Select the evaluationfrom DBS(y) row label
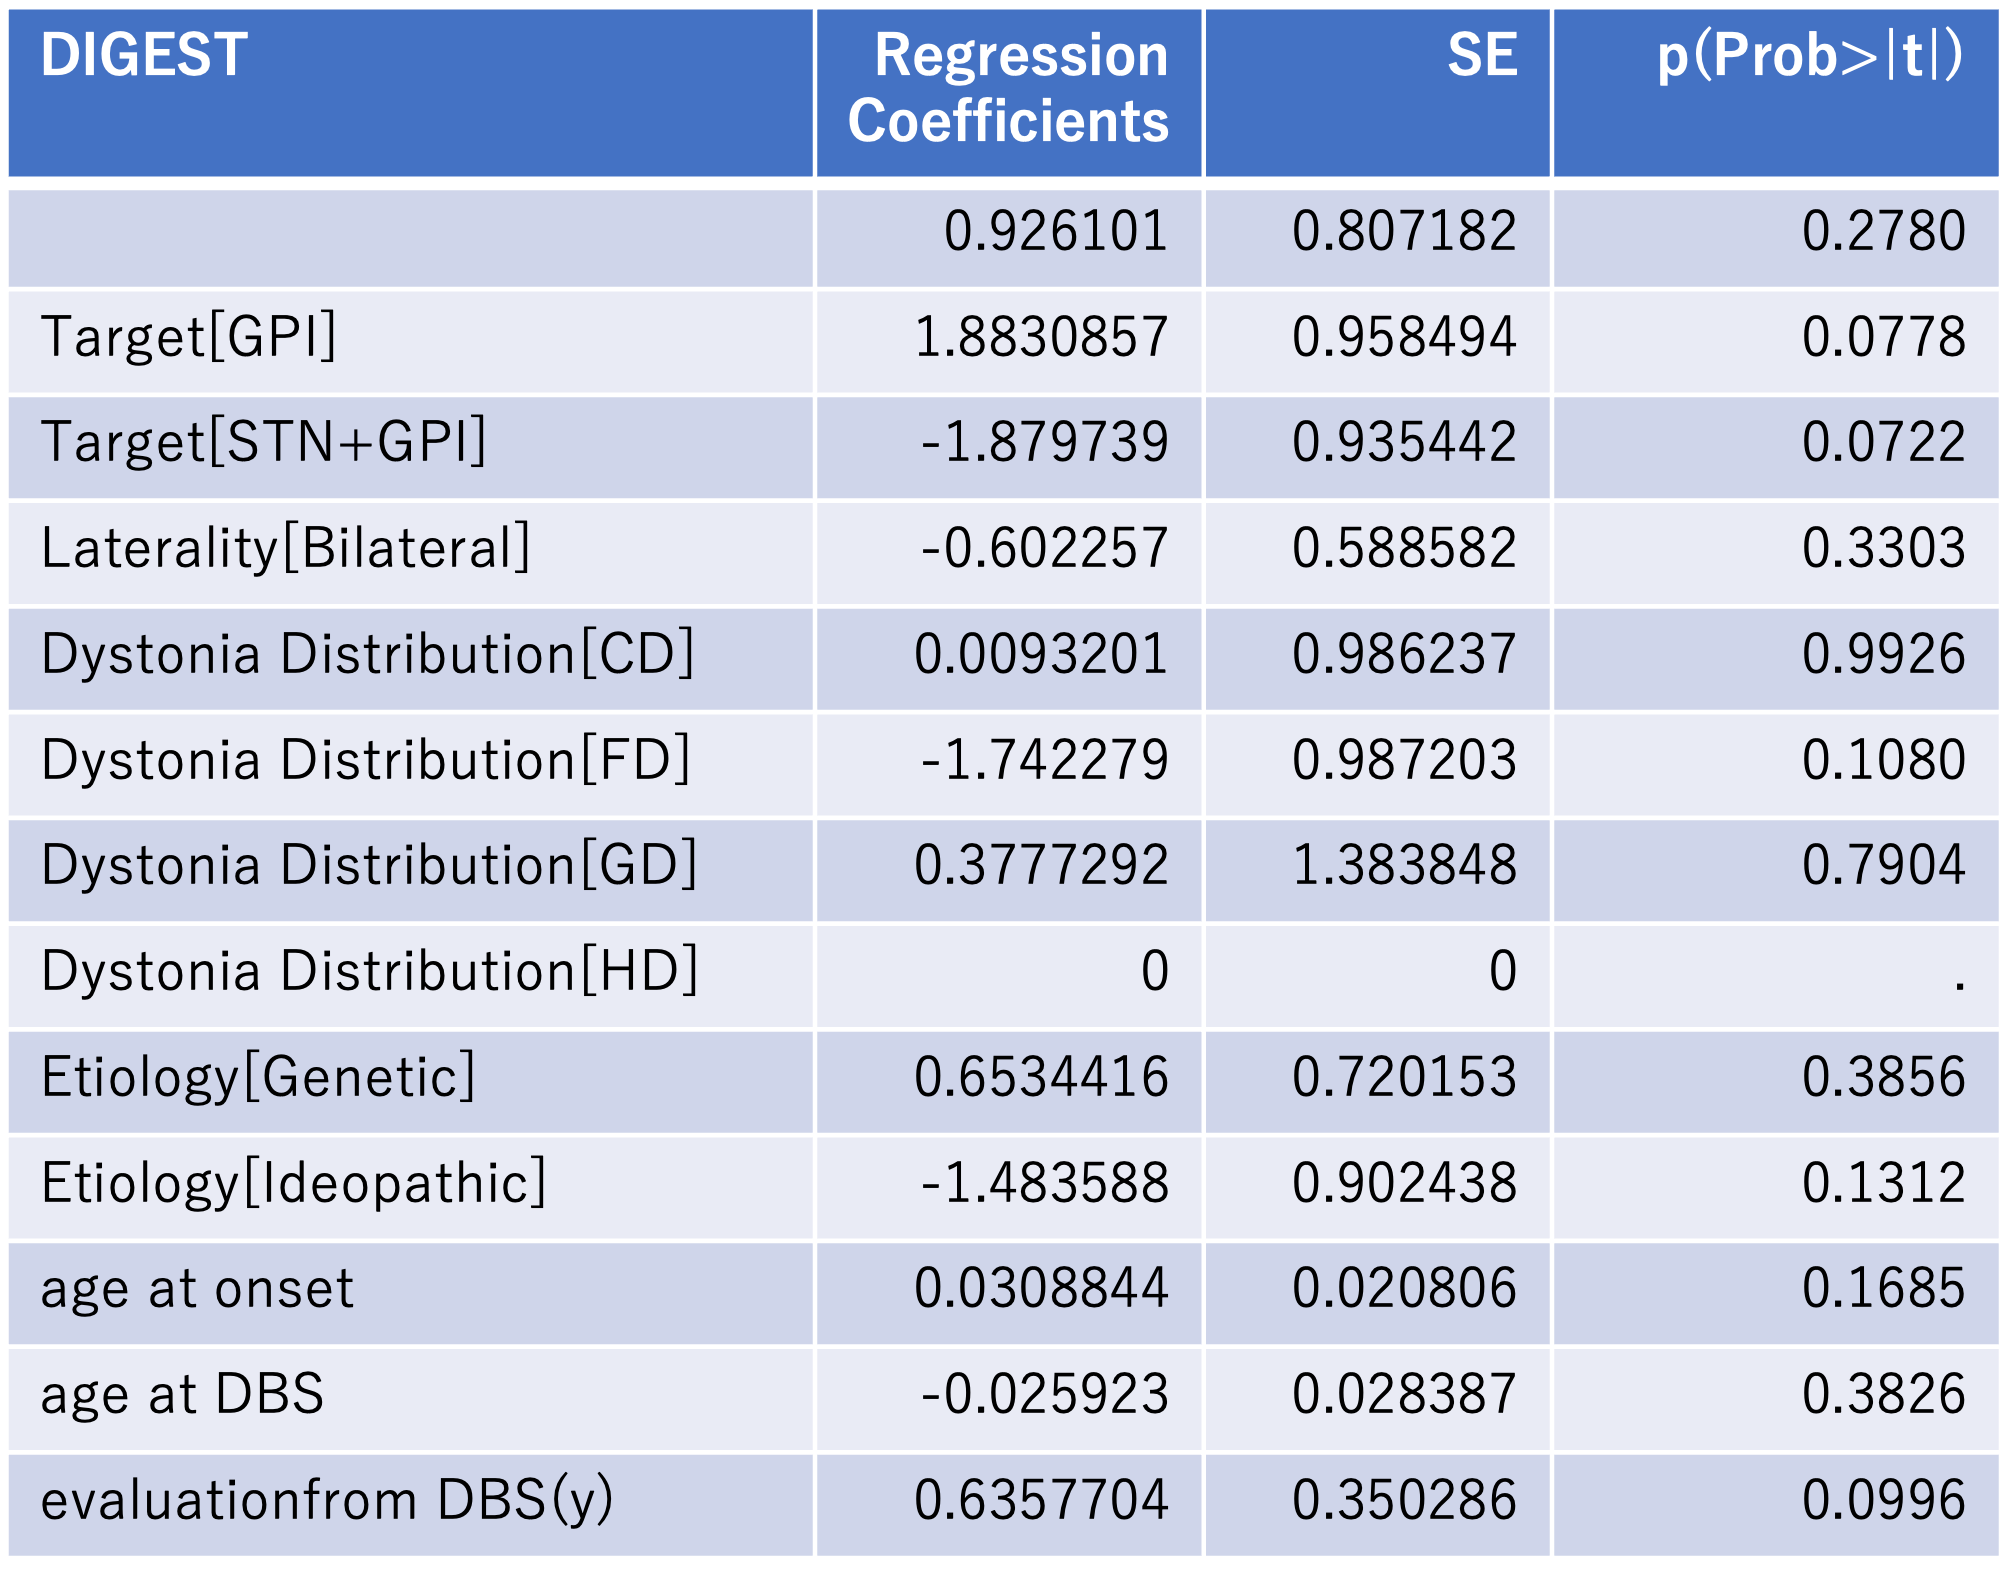 tap(326, 1501)
